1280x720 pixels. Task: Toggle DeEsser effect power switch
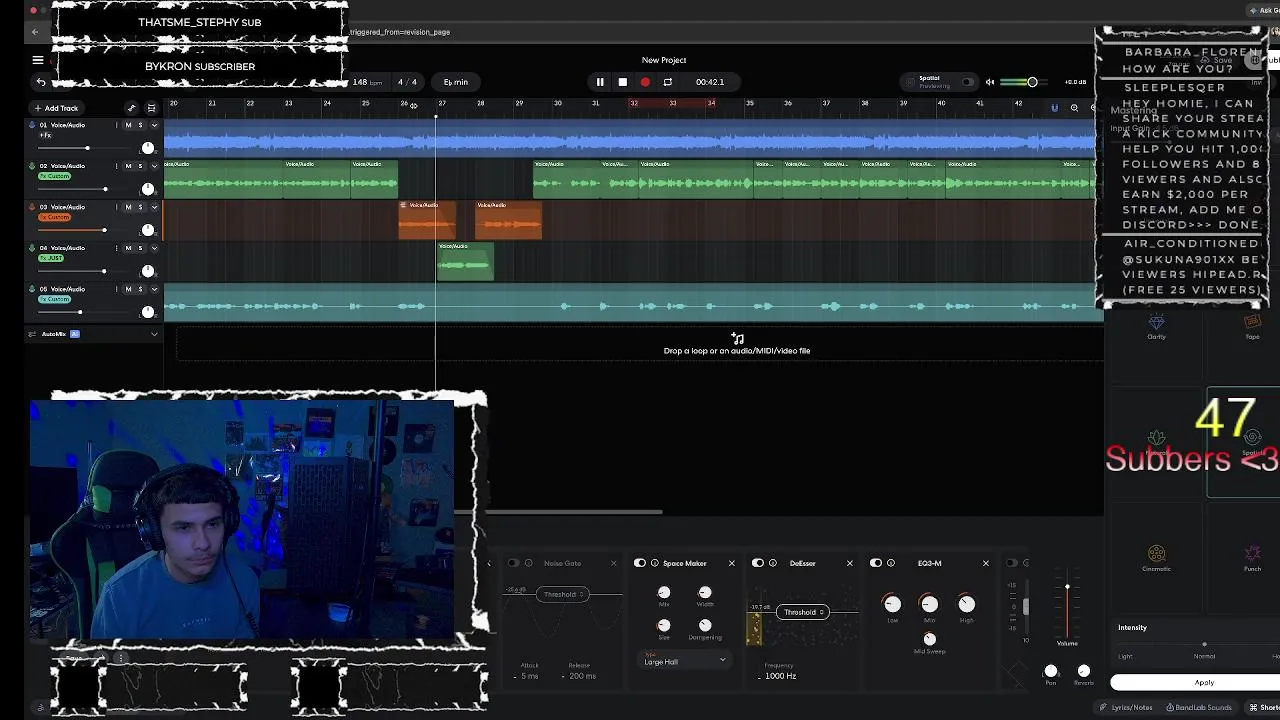point(758,563)
